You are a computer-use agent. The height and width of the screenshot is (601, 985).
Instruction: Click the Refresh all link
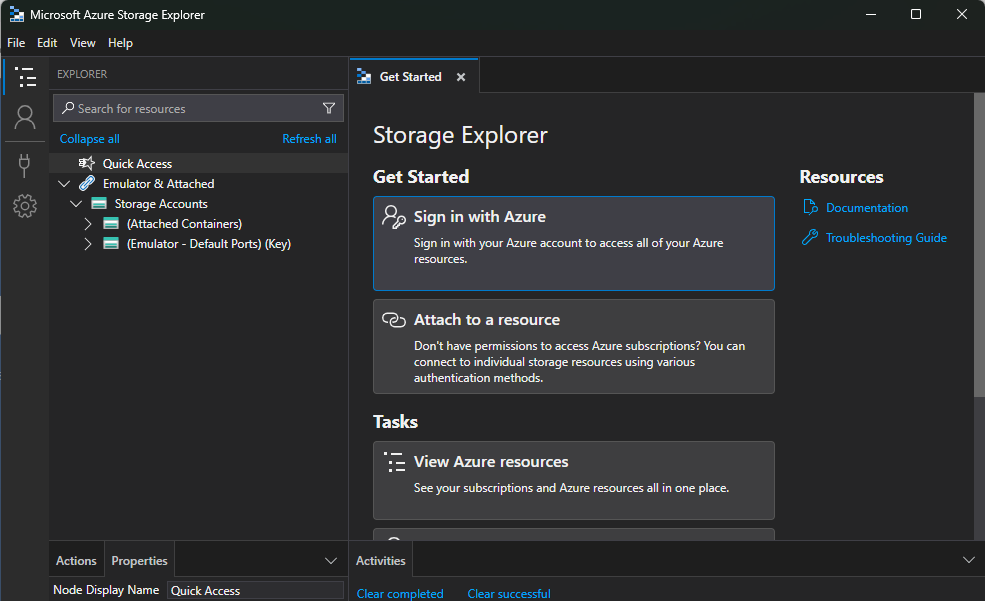pyautogui.click(x=309, y=139)
